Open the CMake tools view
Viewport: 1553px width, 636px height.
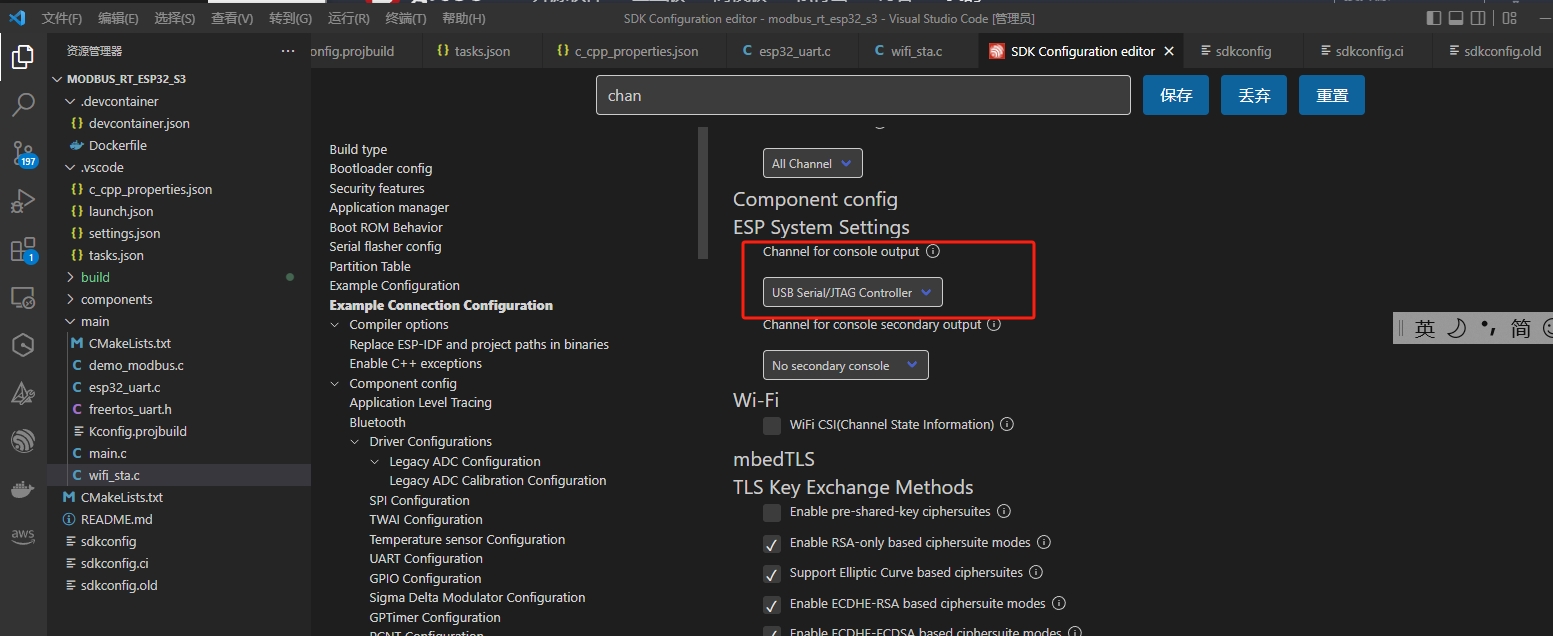[22, 394]
